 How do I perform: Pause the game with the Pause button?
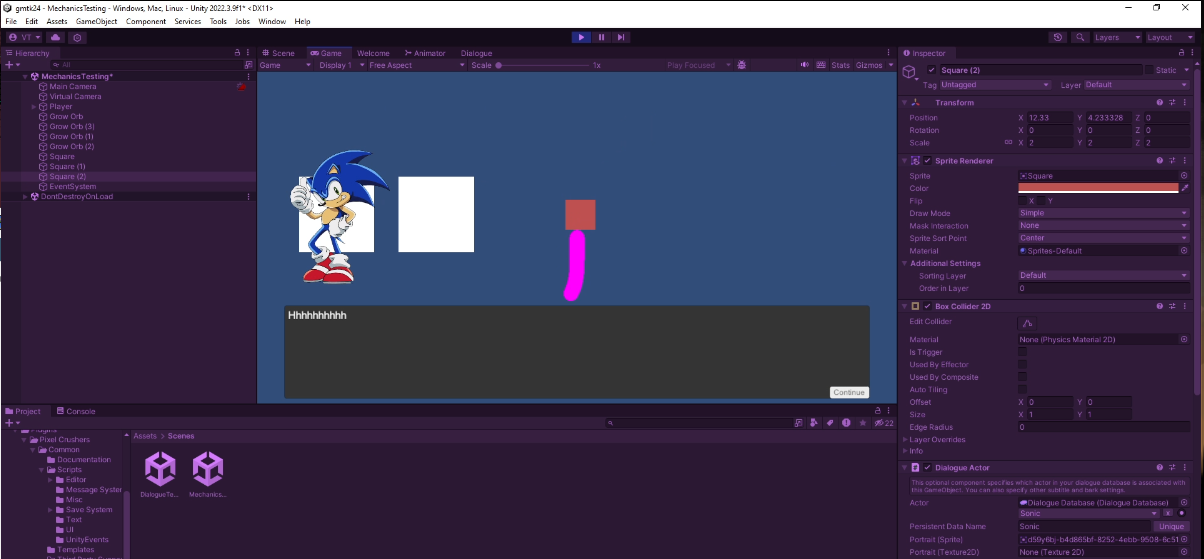tap(601, 37)
